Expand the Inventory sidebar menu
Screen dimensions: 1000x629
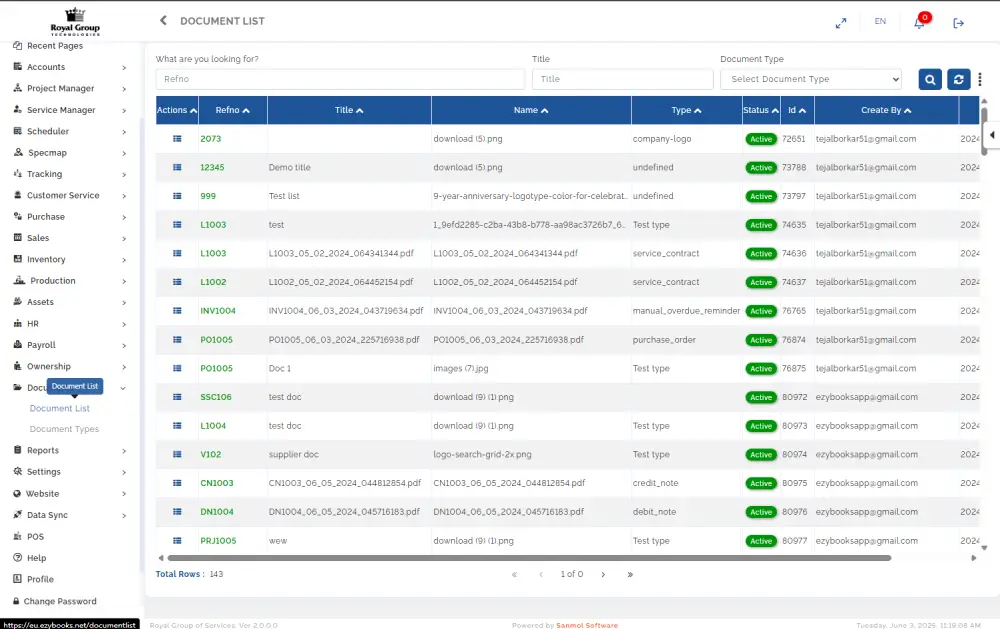(70, 259)
